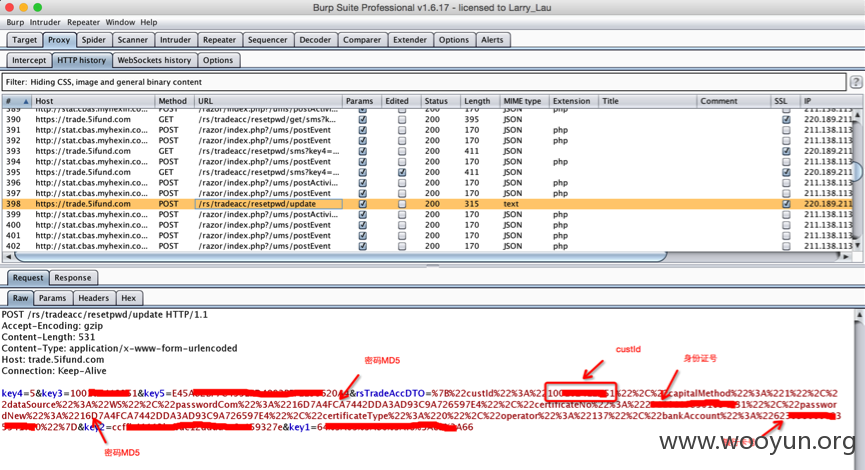This screenshot has width=865, height=470.
Task: Switch to the Intercept sub-tab
Action: click(29, 61)
